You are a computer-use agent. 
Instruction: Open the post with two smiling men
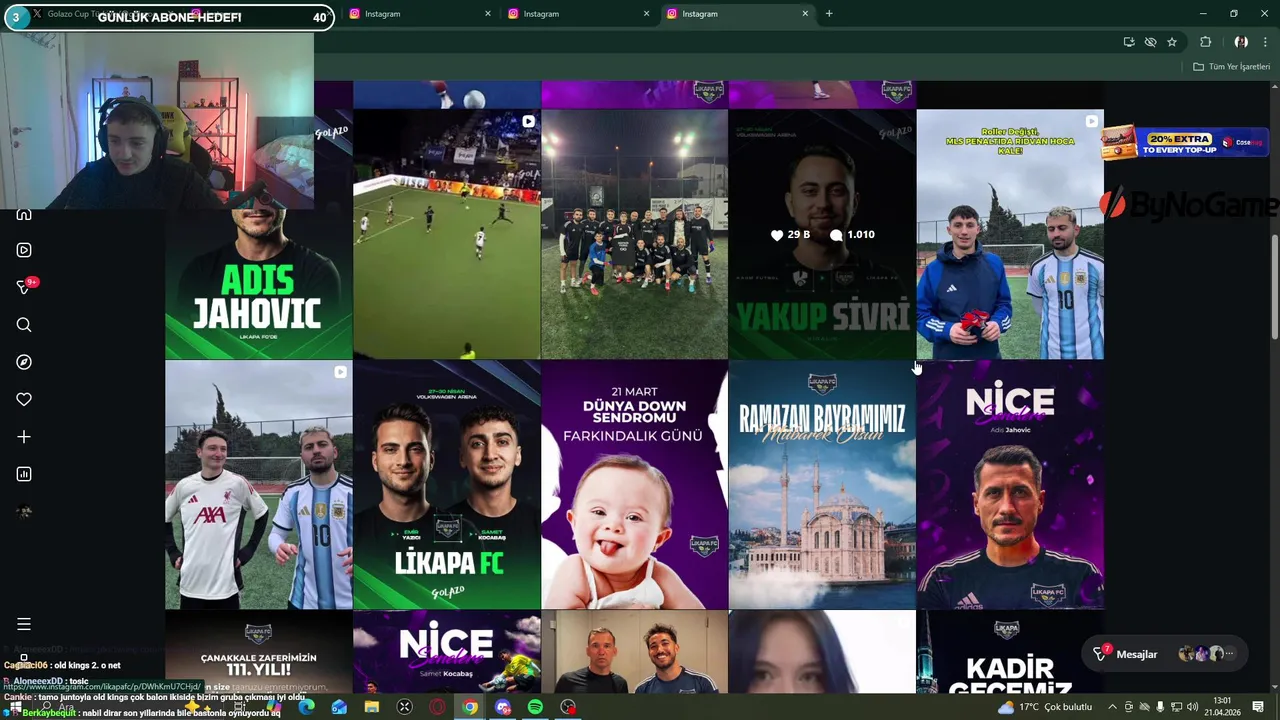[x=634, y=652]
